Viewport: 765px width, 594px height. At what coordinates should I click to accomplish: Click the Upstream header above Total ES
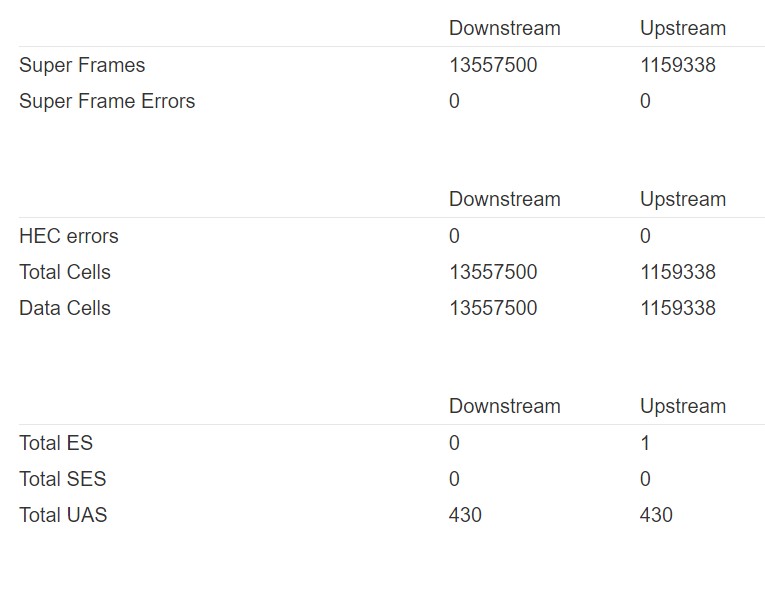[683, 407]
